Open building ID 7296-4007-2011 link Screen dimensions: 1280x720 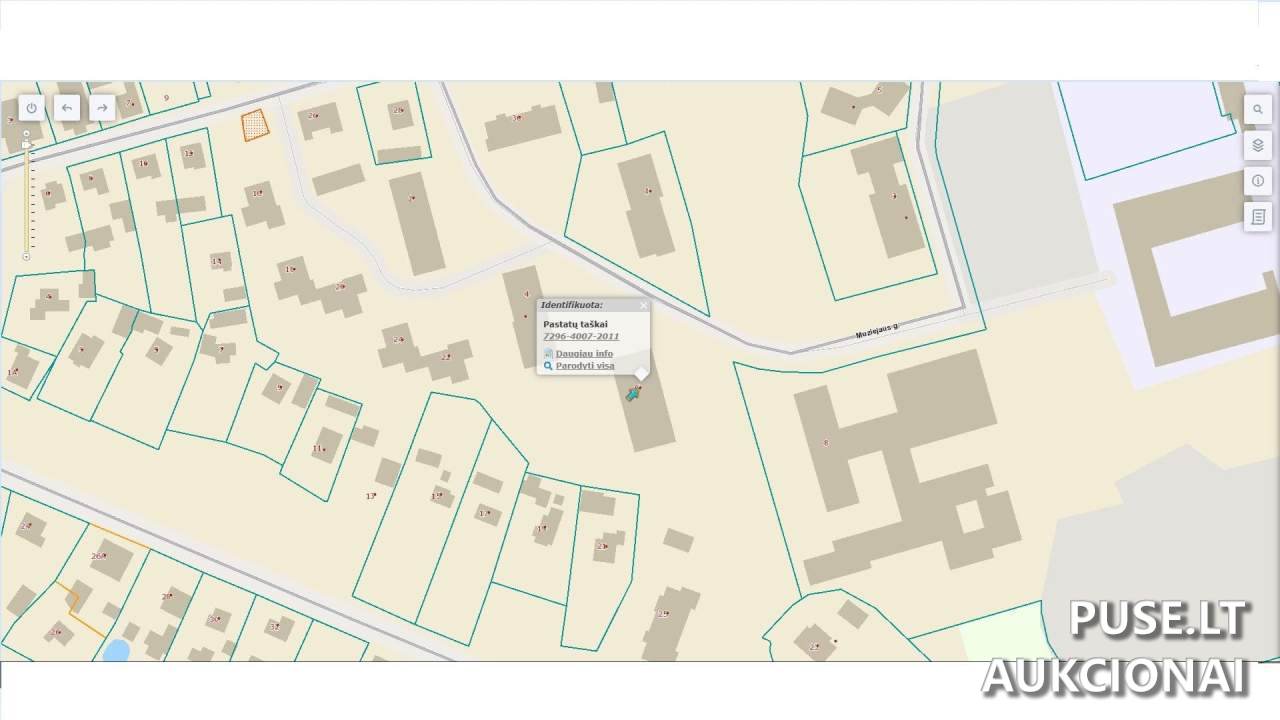[581, 337]
